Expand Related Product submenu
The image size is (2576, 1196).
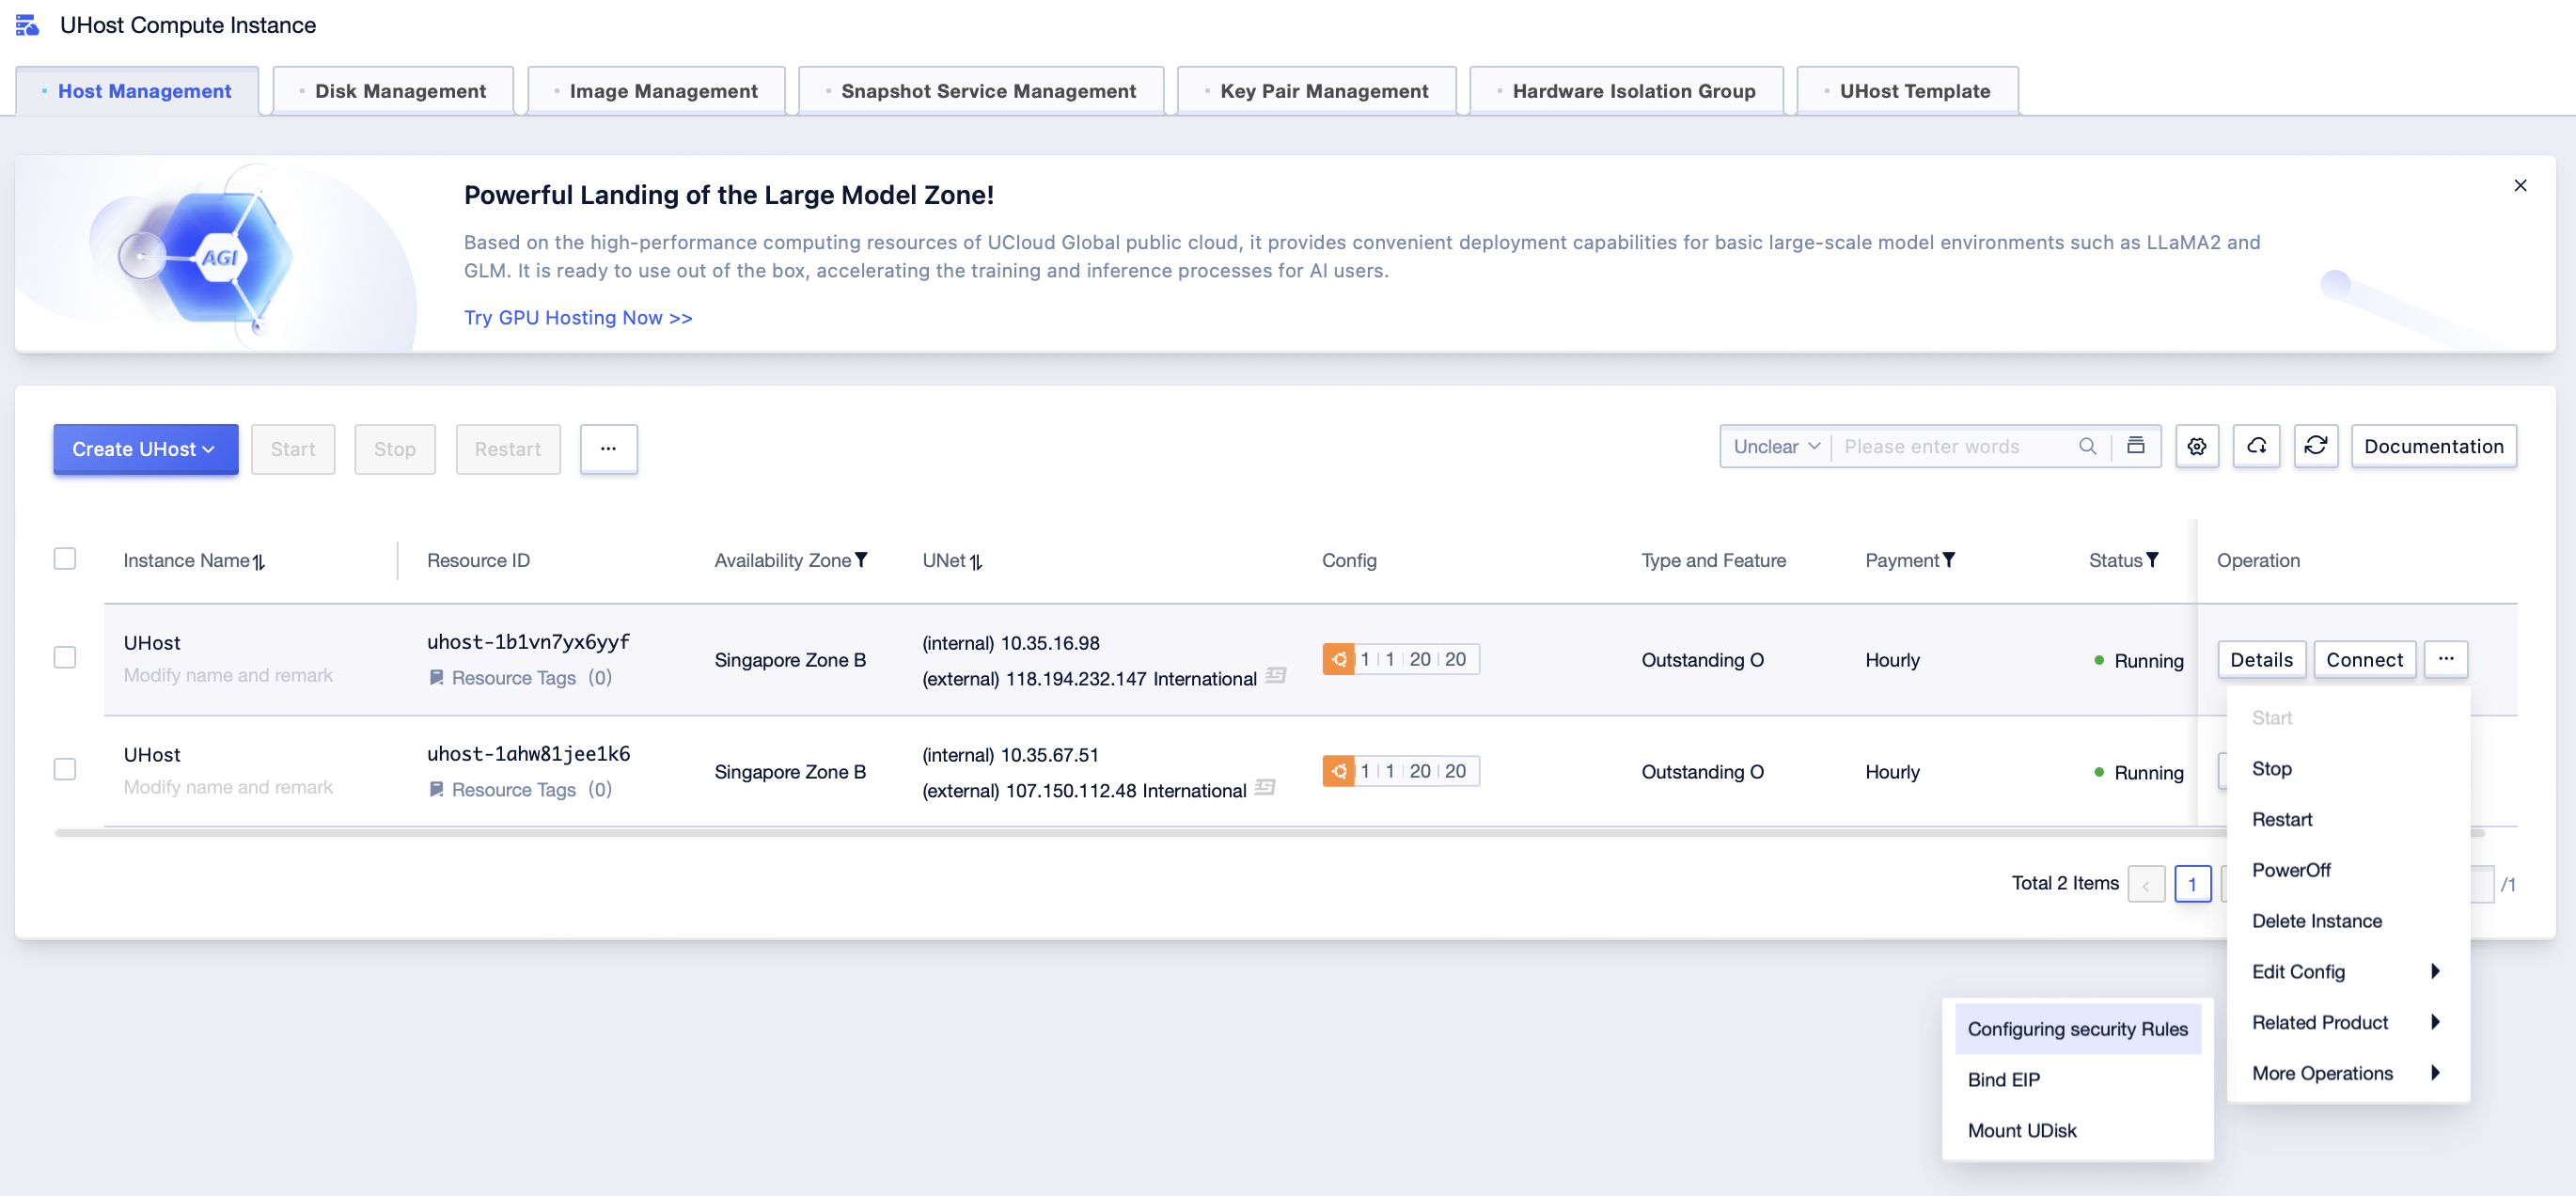(x=2346, y=1023)
